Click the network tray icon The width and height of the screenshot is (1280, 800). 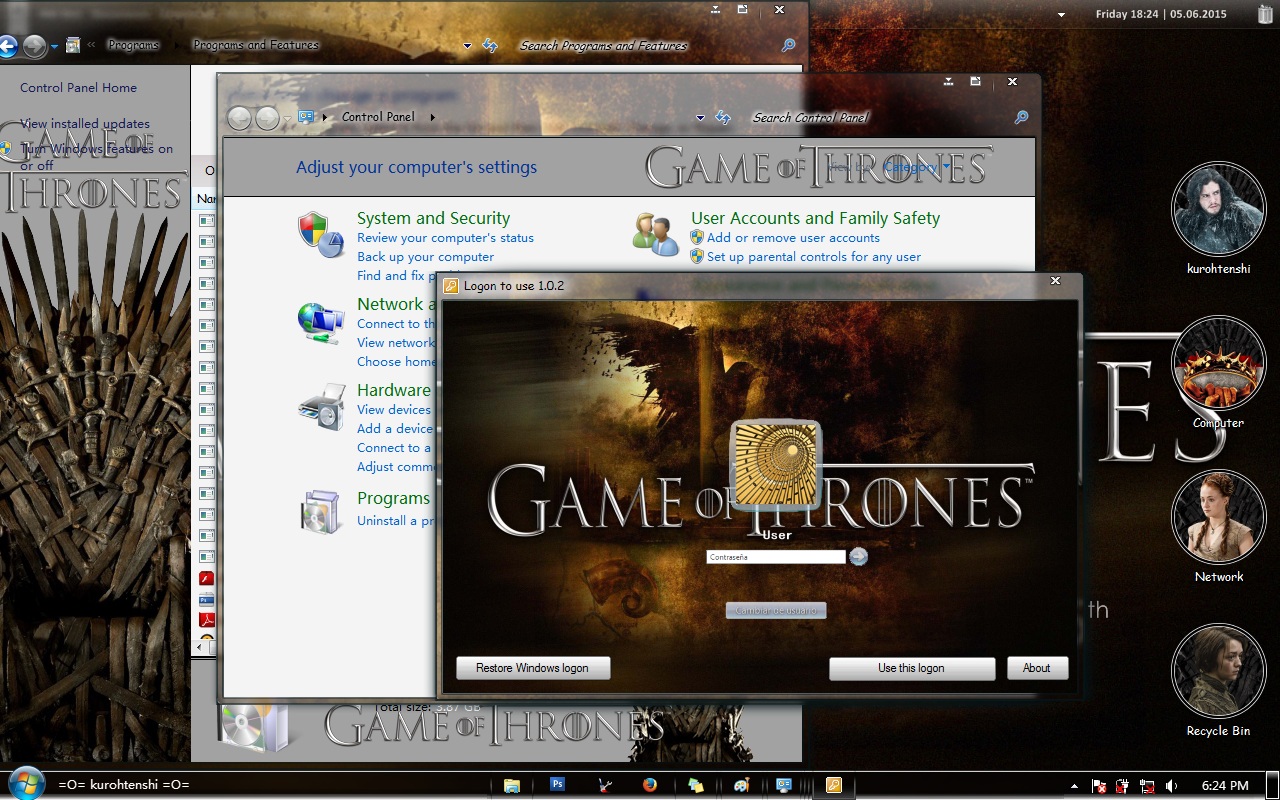(x=1147, y=786)
